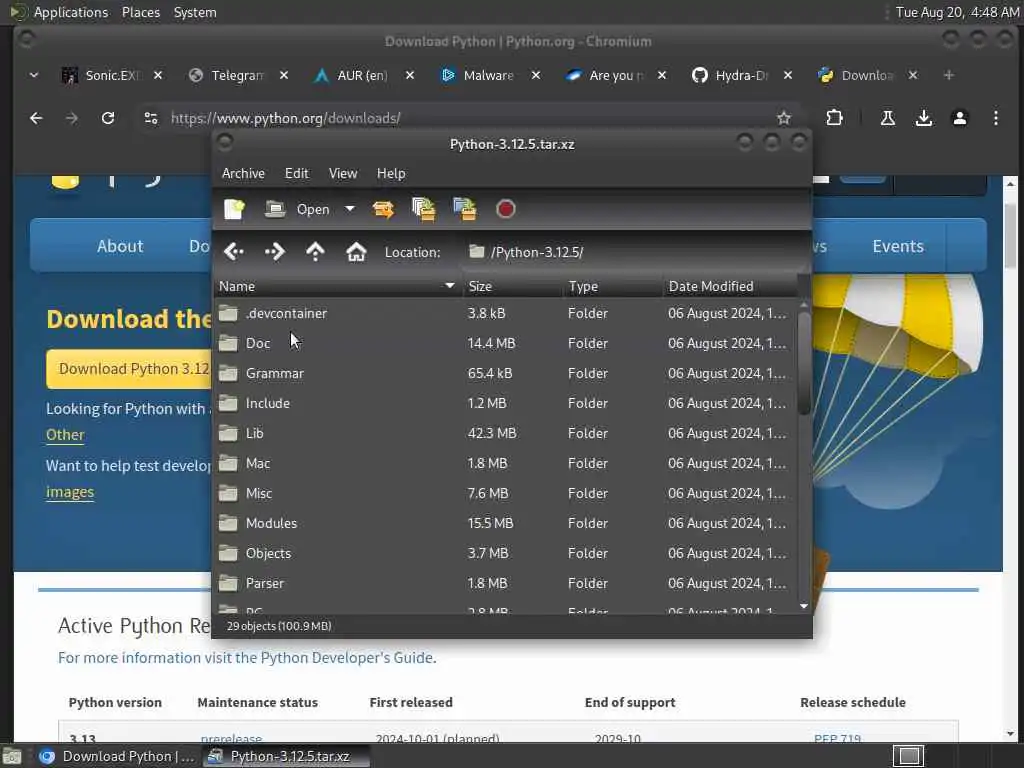
Task: Open Chromium downloads icon
Action: [x=923, y=118]
